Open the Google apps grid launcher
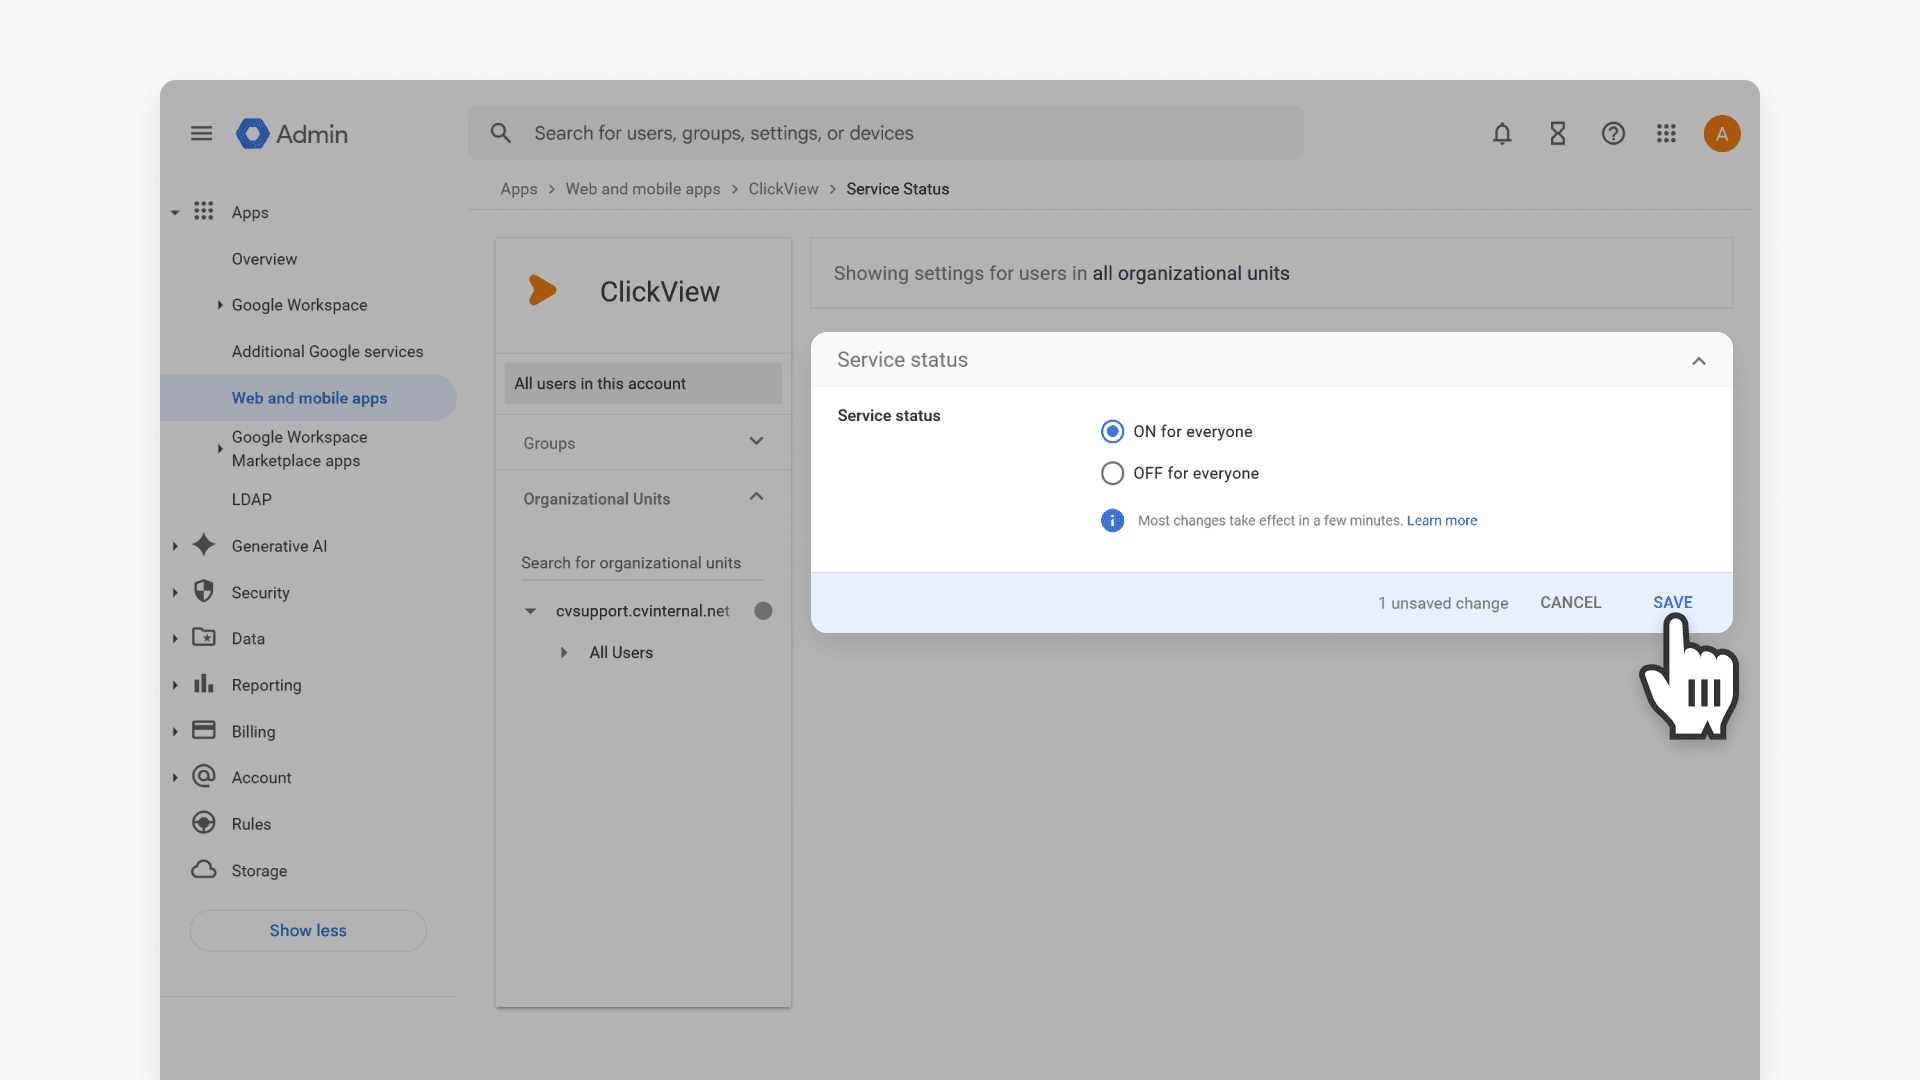This screenshot has width=1920, height=1080. point(1666,133)
